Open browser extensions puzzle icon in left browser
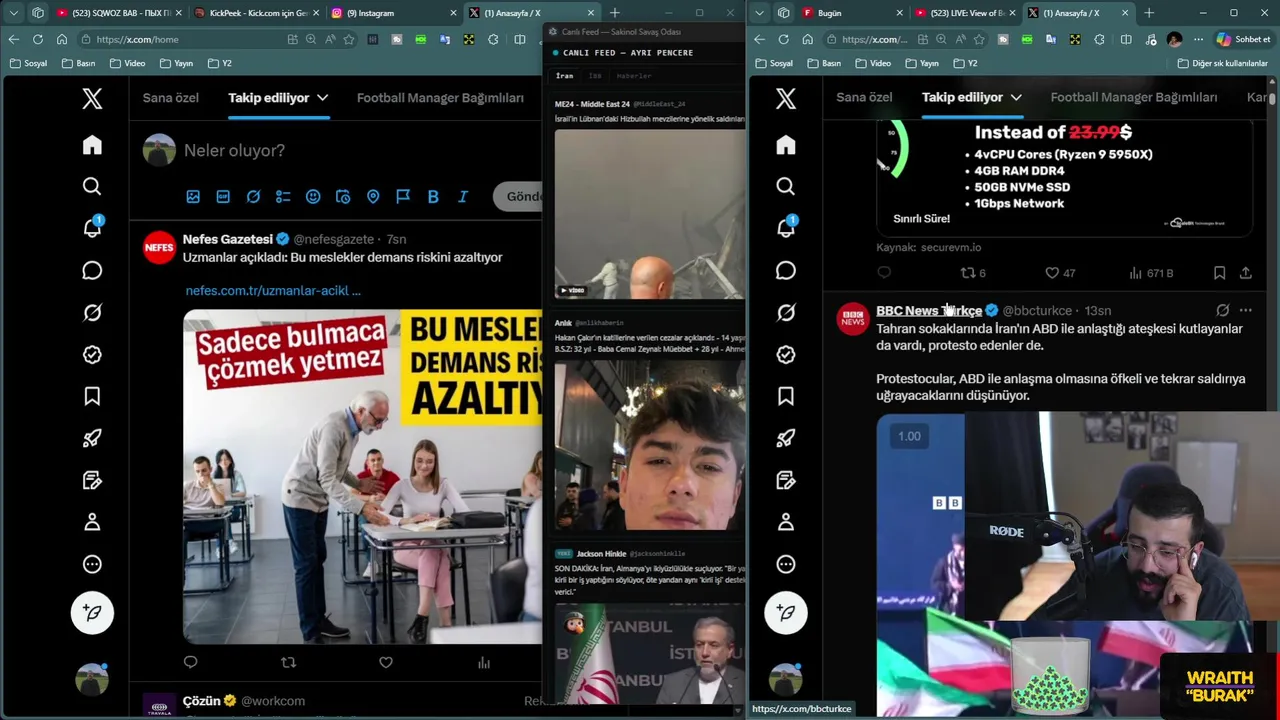This screenshot has height=720, width=1280. (x=493, y=39)
